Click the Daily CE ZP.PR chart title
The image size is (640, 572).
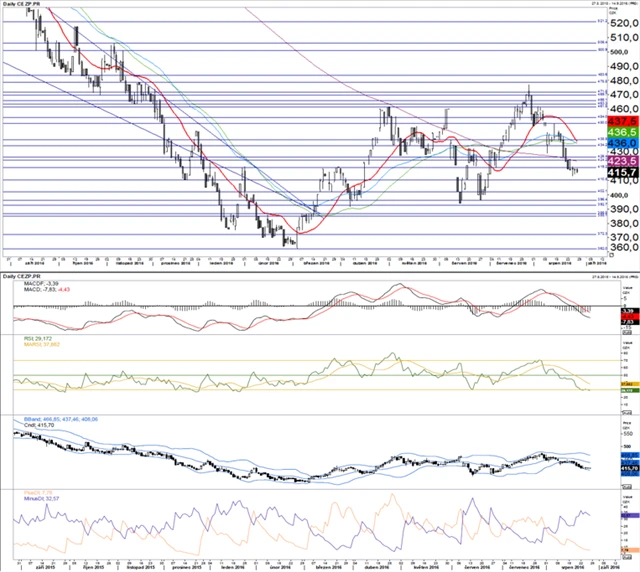pyautogui.click(x=21, y=5)
